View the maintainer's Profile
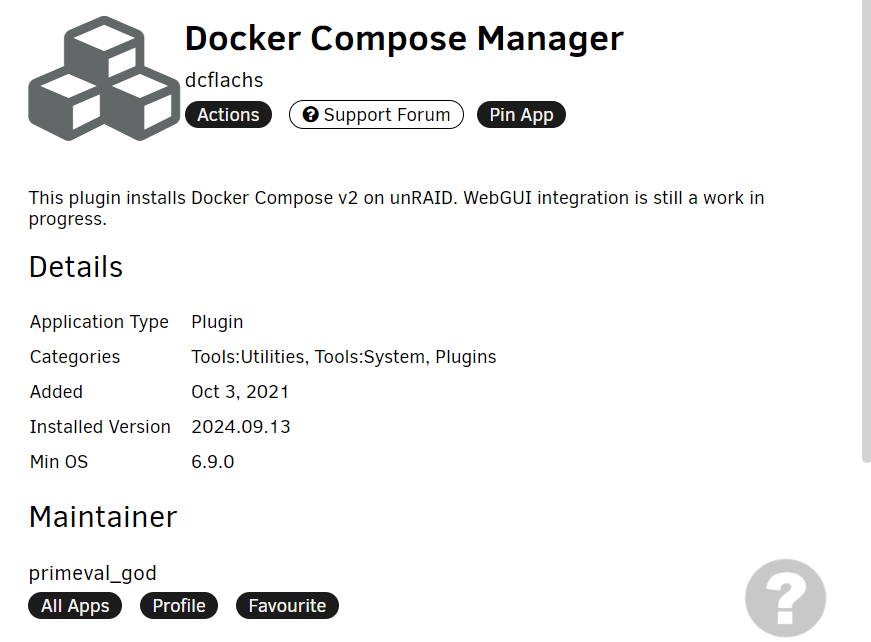The height and width of the screenshot is (642, 871). [x=179, y=605]
